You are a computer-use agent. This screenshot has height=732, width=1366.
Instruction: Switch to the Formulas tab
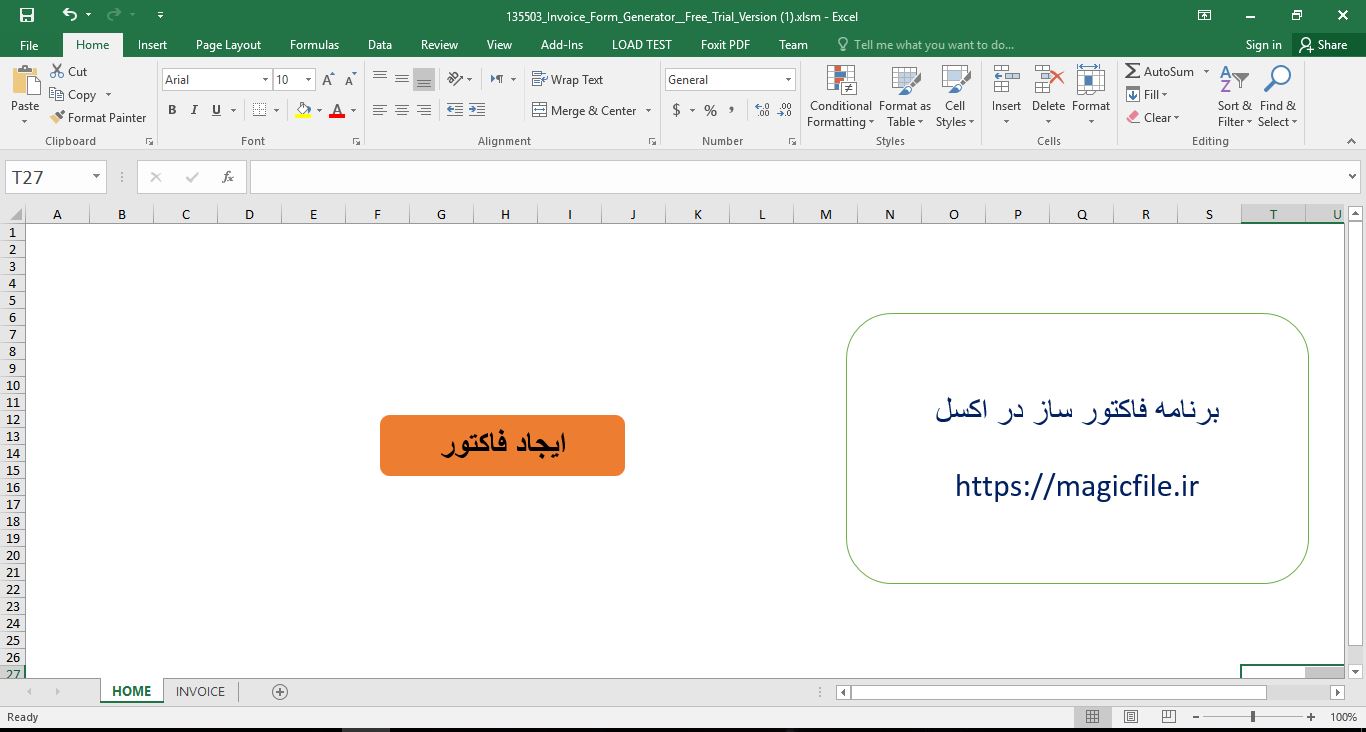tap(314, 45)
